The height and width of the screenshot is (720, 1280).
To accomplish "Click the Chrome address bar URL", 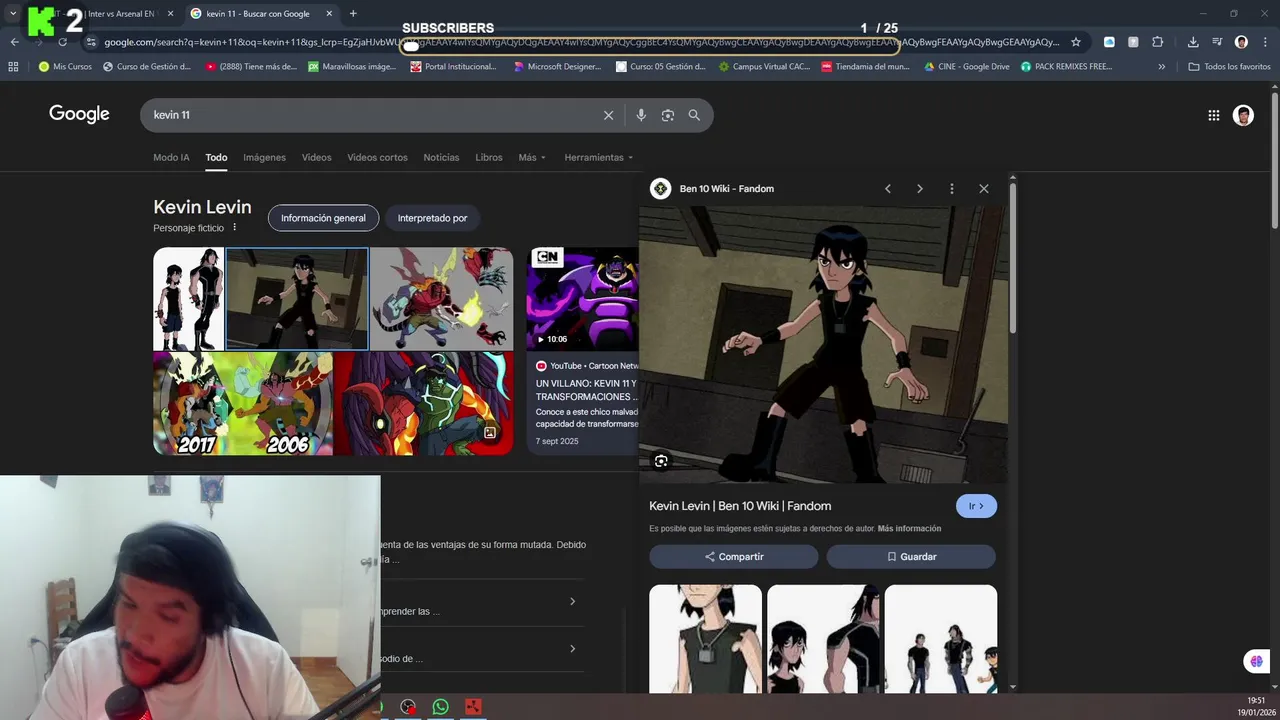I will (580, 42).
